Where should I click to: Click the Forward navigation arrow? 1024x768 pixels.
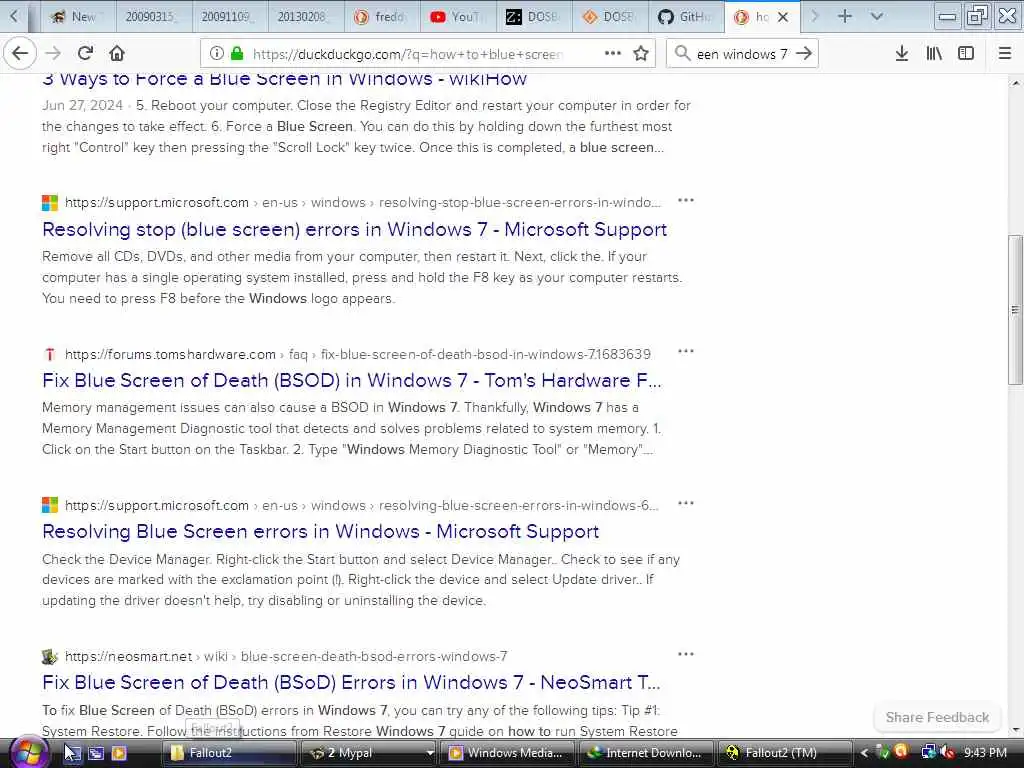[54, 54]
